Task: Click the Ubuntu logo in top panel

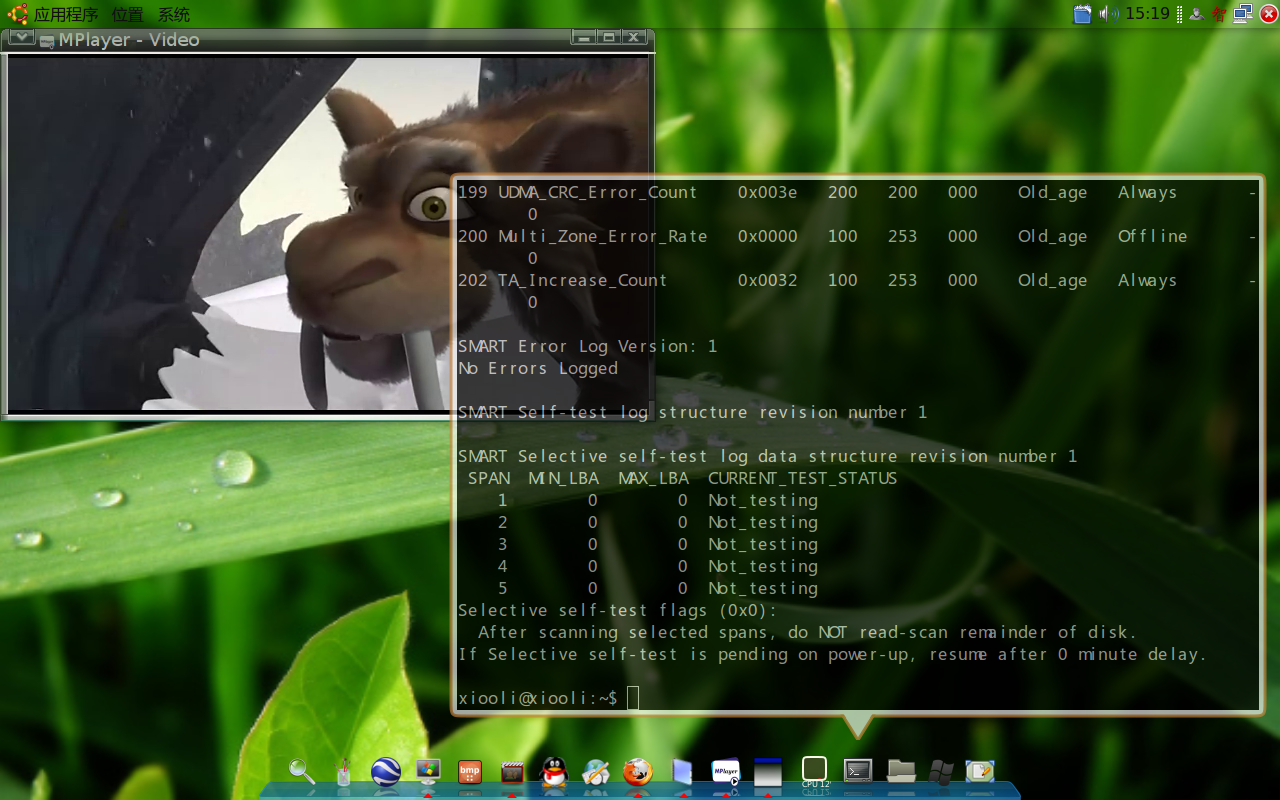Action: coord(17,14)
